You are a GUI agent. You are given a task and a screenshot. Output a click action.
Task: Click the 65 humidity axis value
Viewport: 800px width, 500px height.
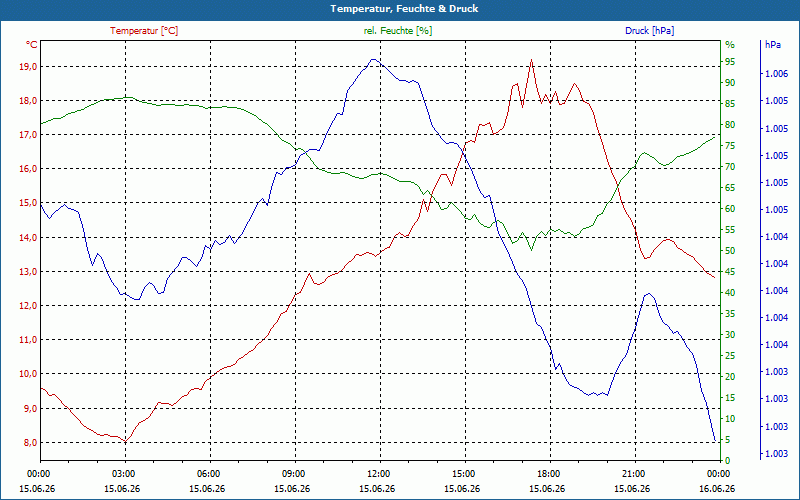730,188
